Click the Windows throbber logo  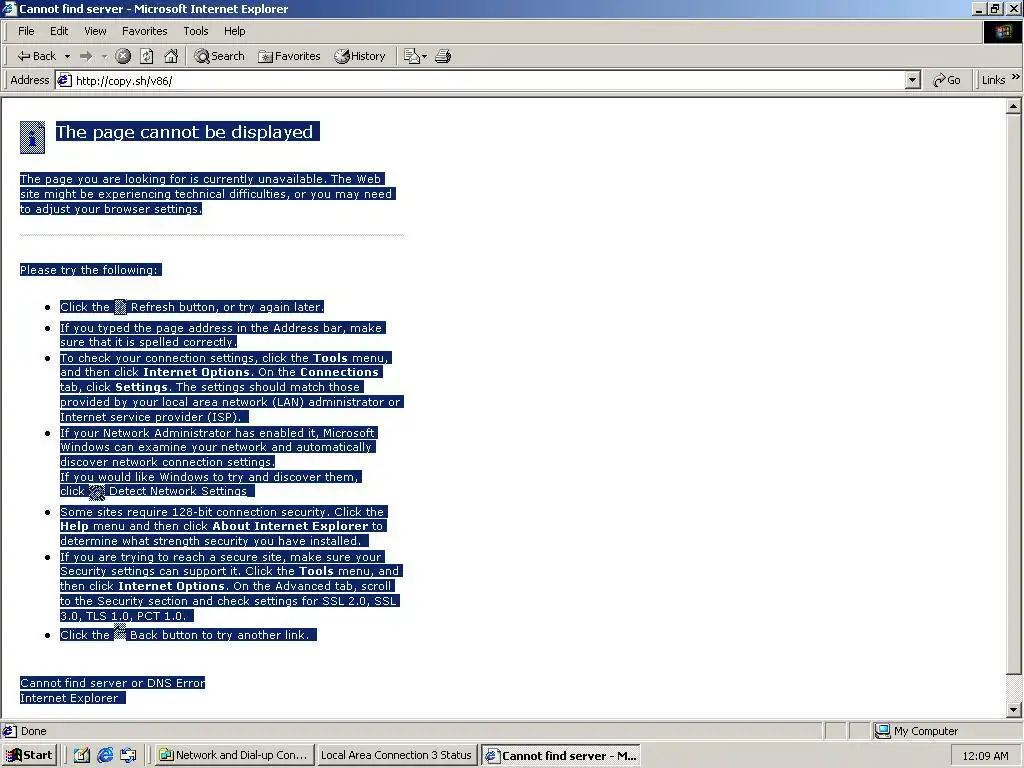pyautogui.click(x=1002, y=31)
